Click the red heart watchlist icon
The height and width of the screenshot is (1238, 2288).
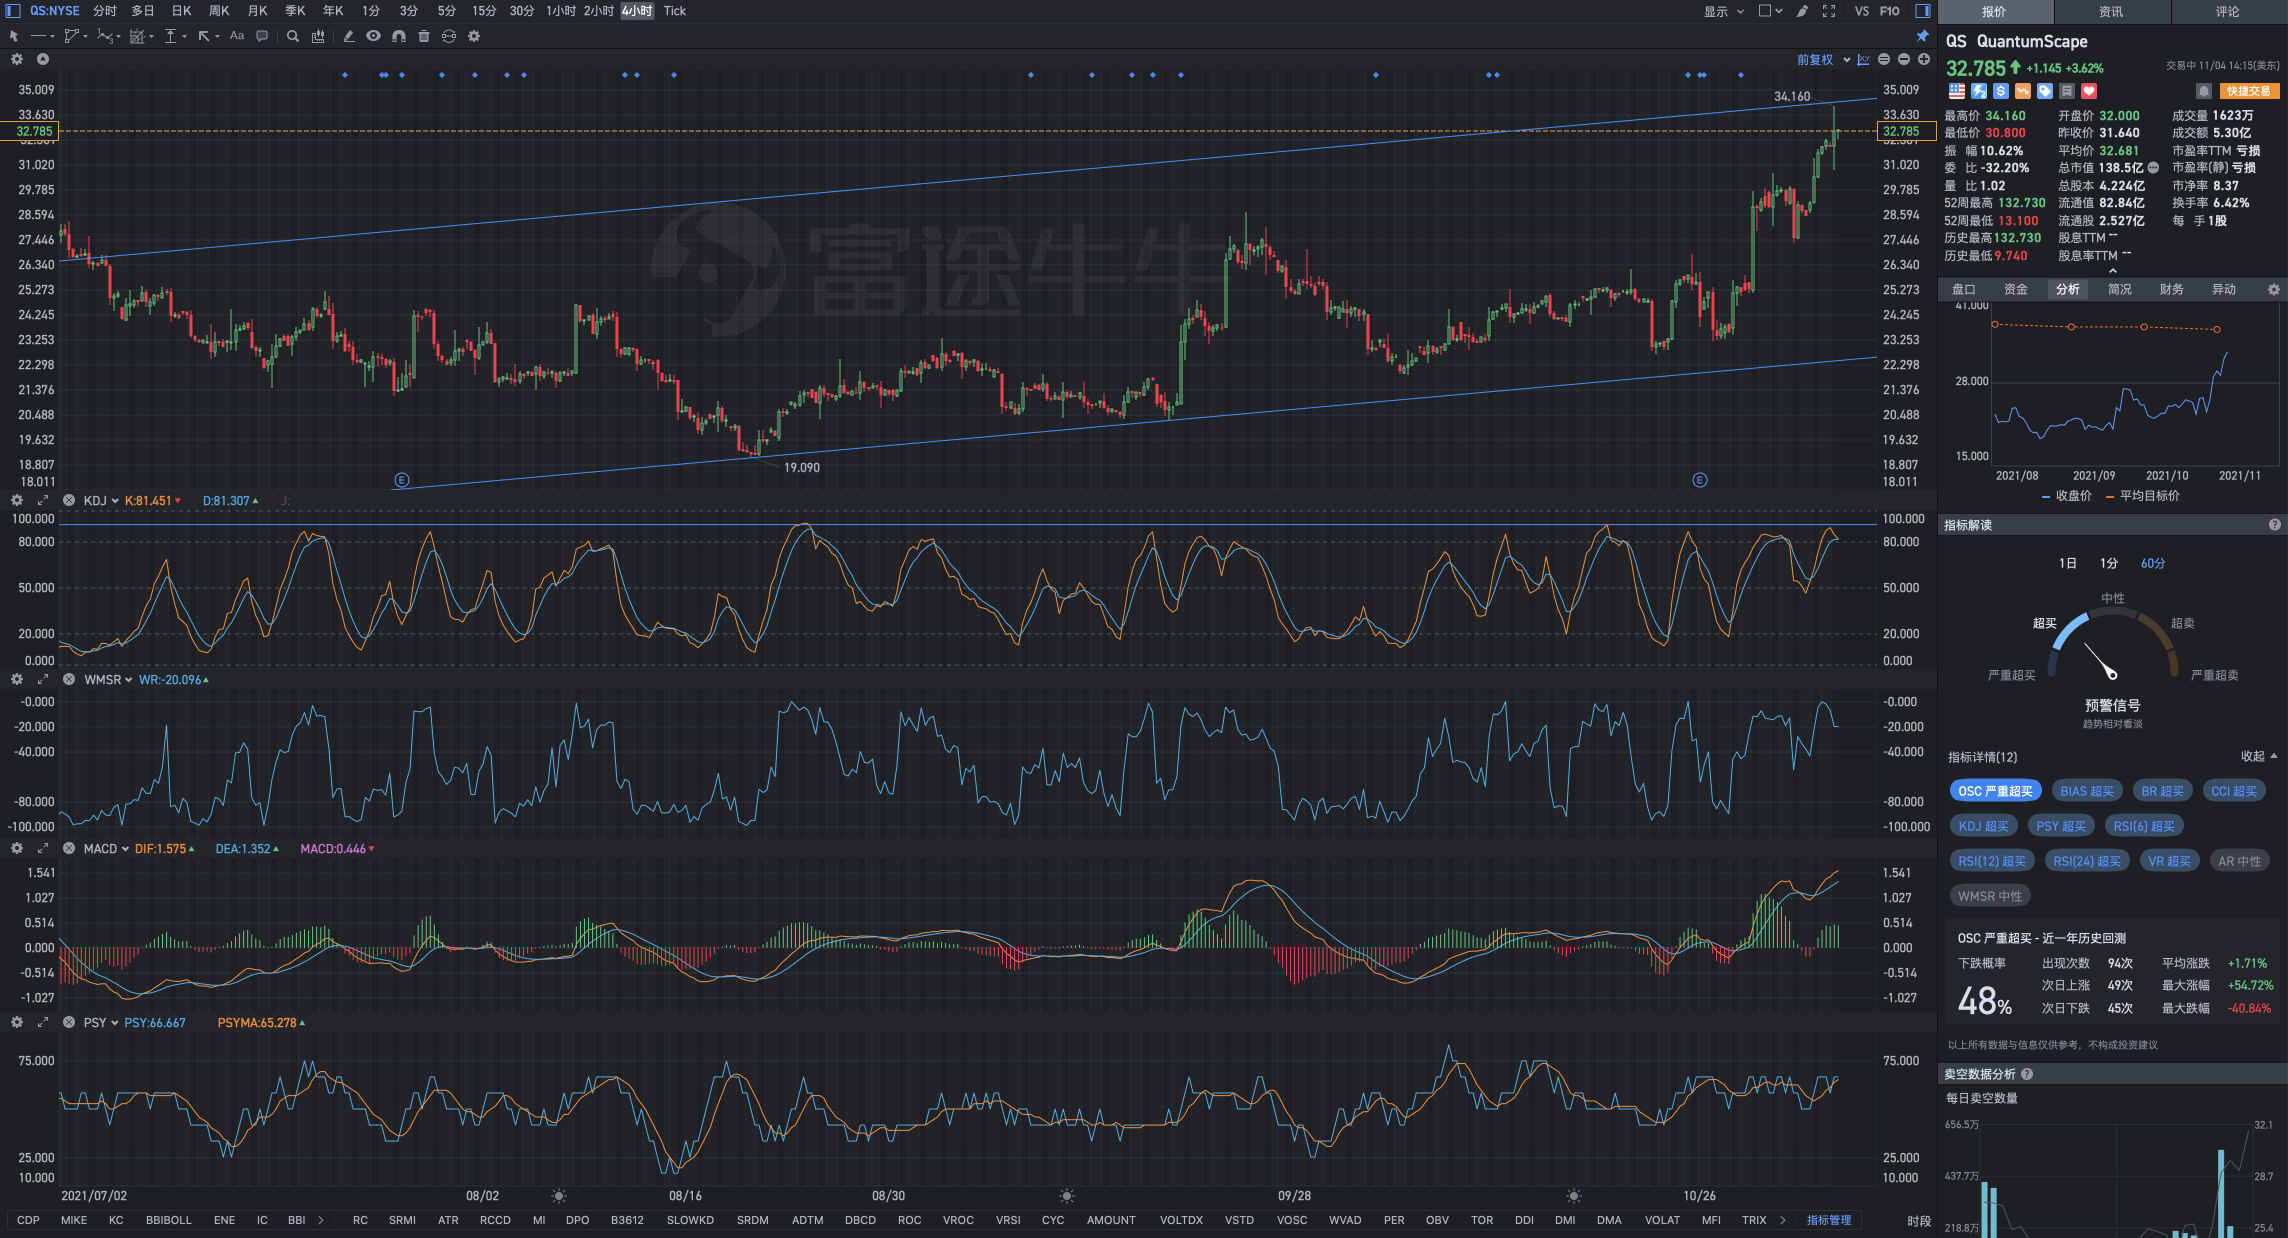click(2089, 91)
